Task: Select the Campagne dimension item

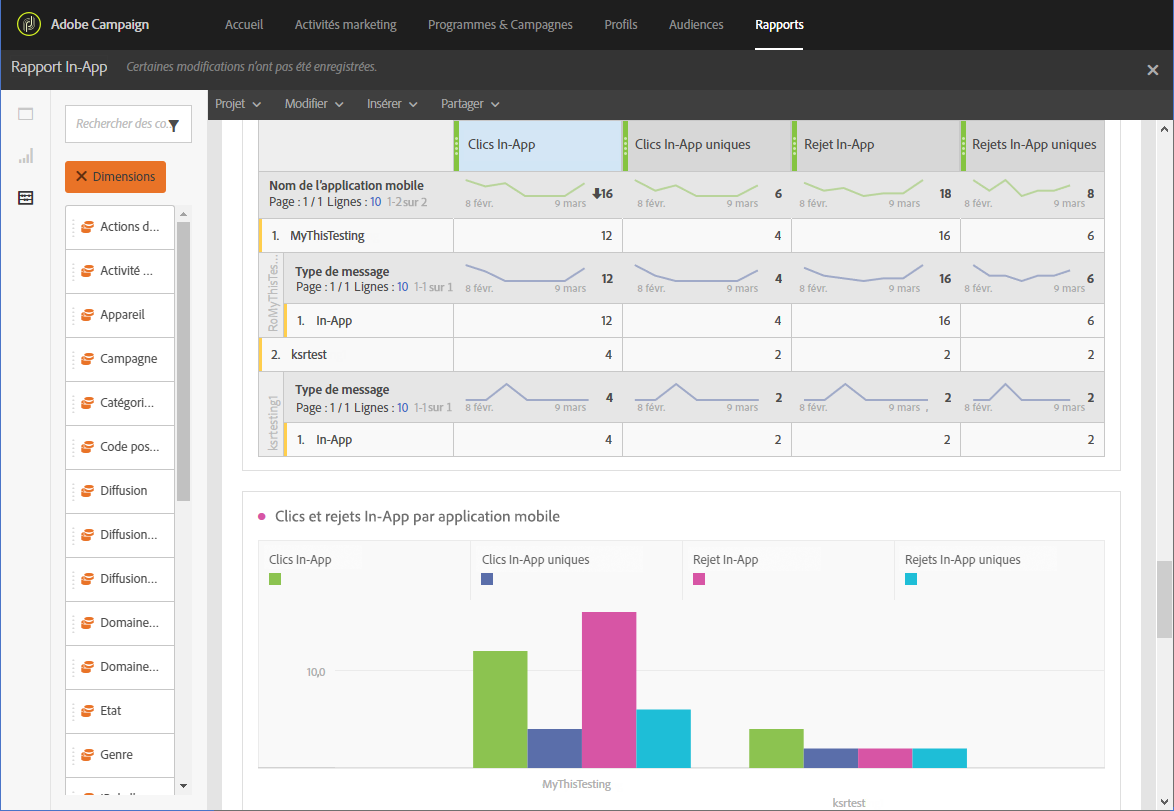Action: pyautogui.click(x=120, y=359)
